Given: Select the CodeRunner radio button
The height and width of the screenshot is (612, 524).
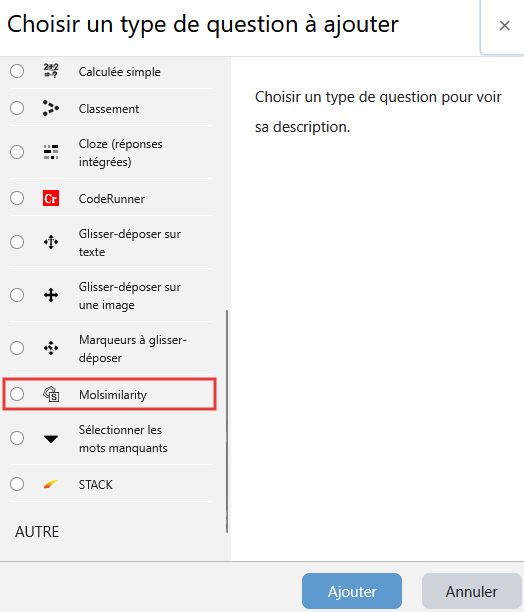Looking at the screenshot, I should click(x=17, y=198).
